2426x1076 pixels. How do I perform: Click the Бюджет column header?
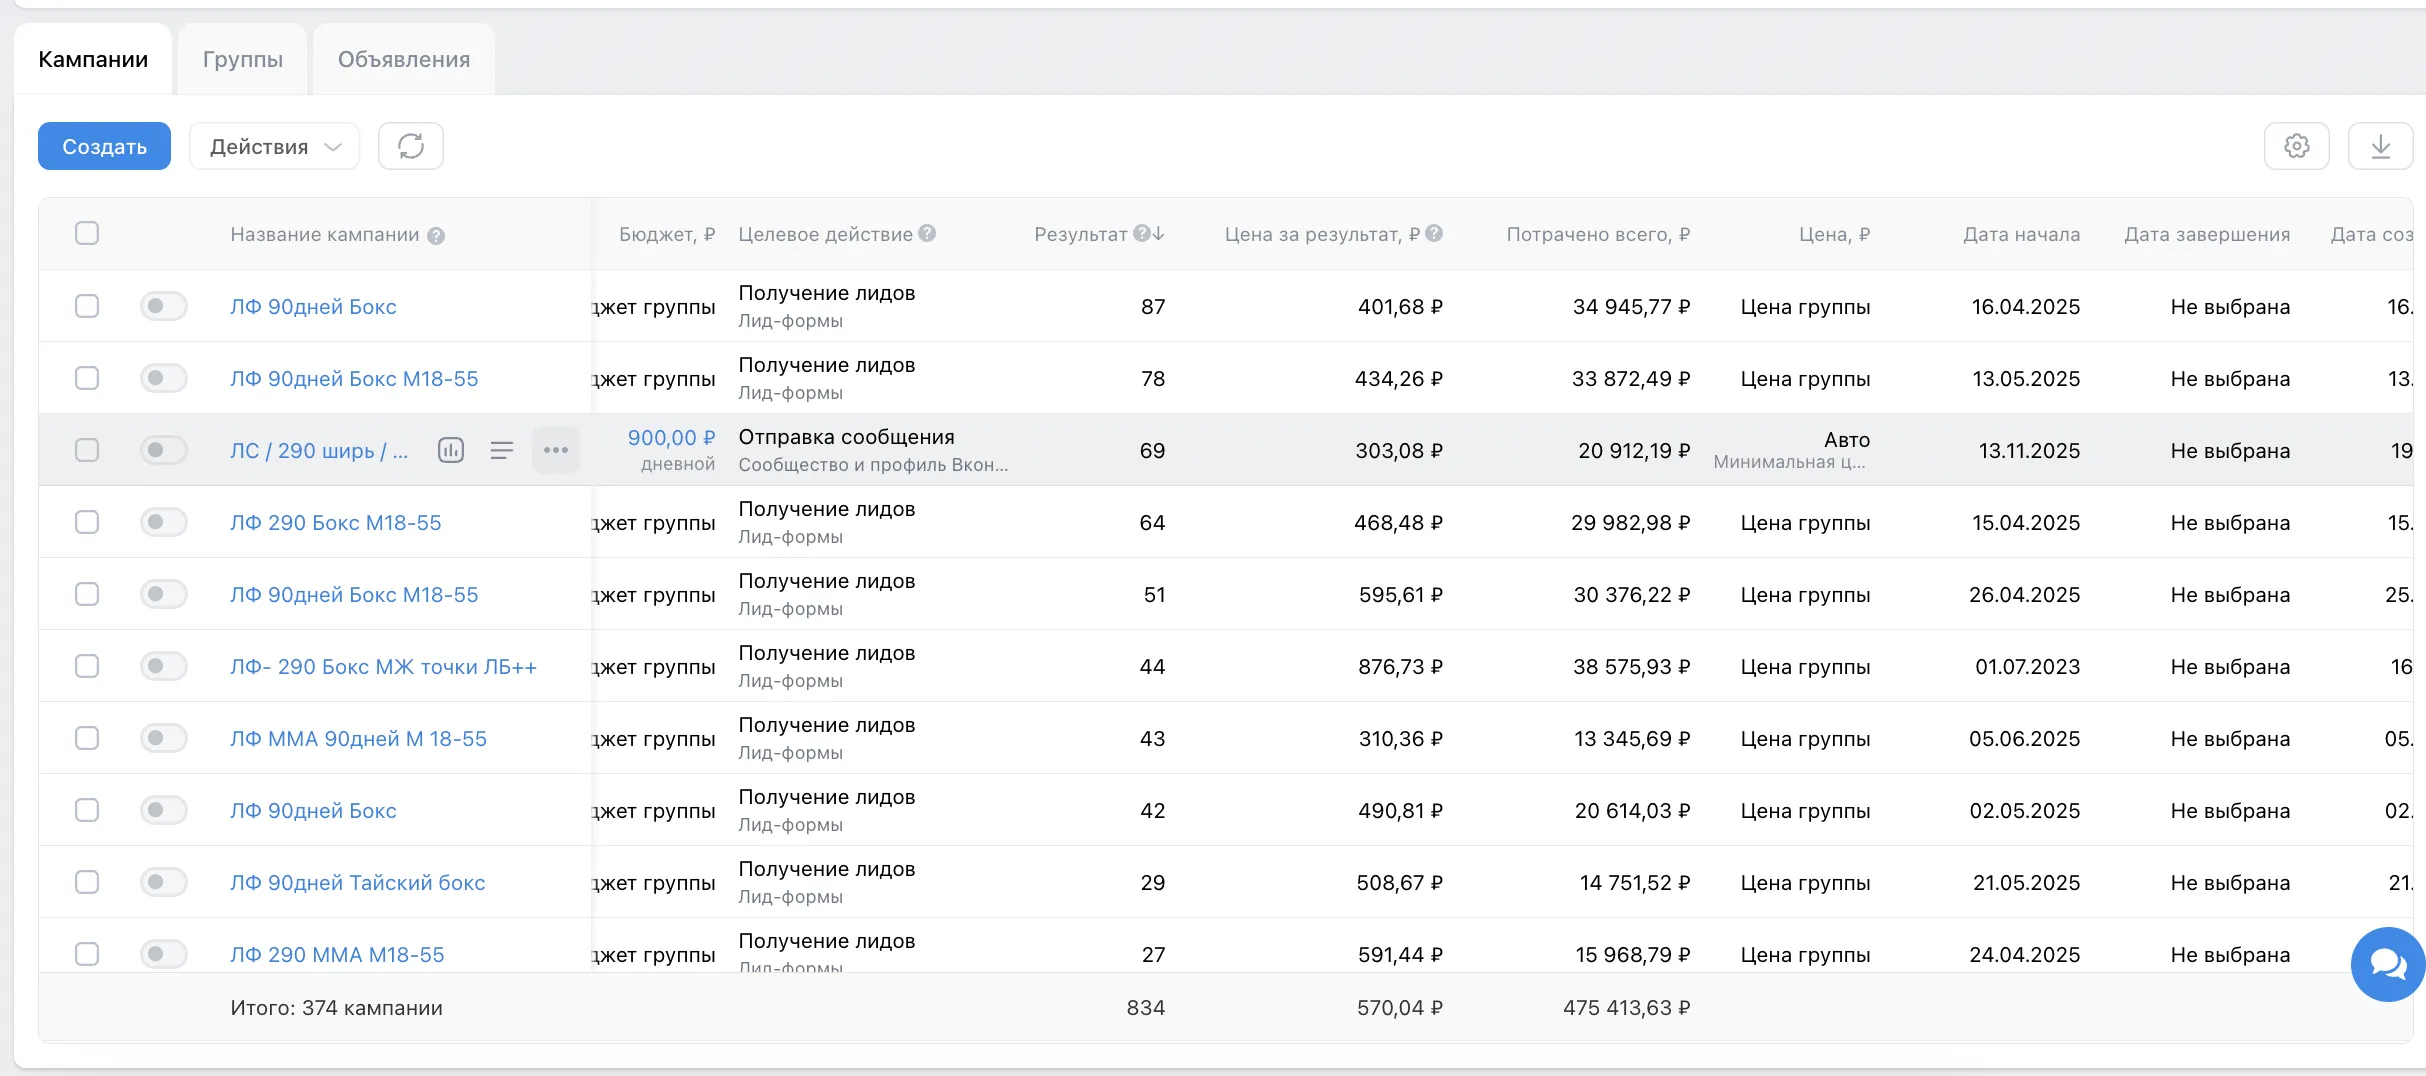667,234
